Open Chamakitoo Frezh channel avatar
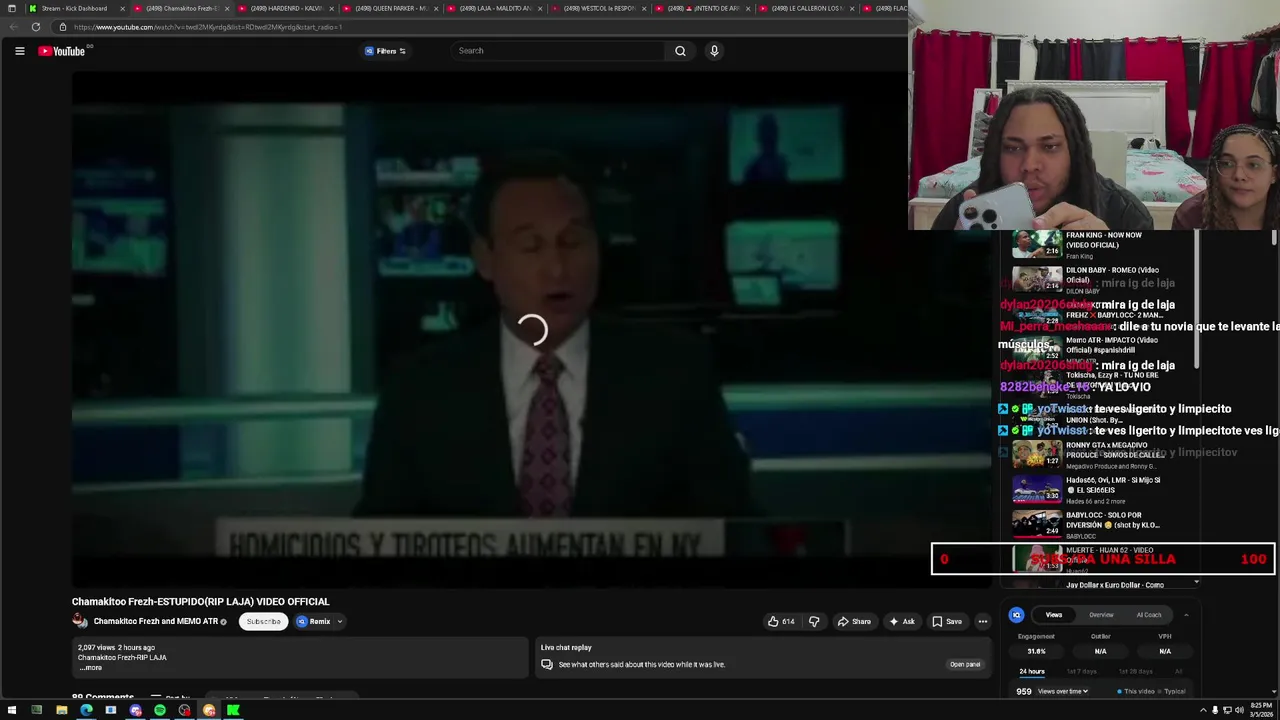1280x720 pixels. click(x=79, y=621)
